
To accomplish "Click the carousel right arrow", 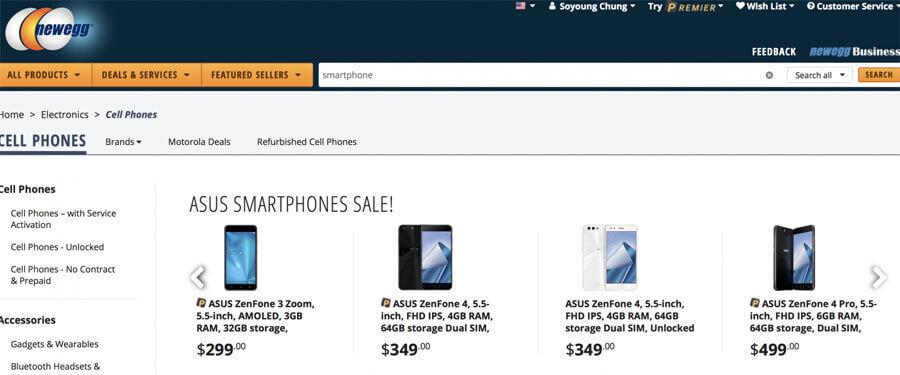I will pyautogui.click(x=878, y=277).
